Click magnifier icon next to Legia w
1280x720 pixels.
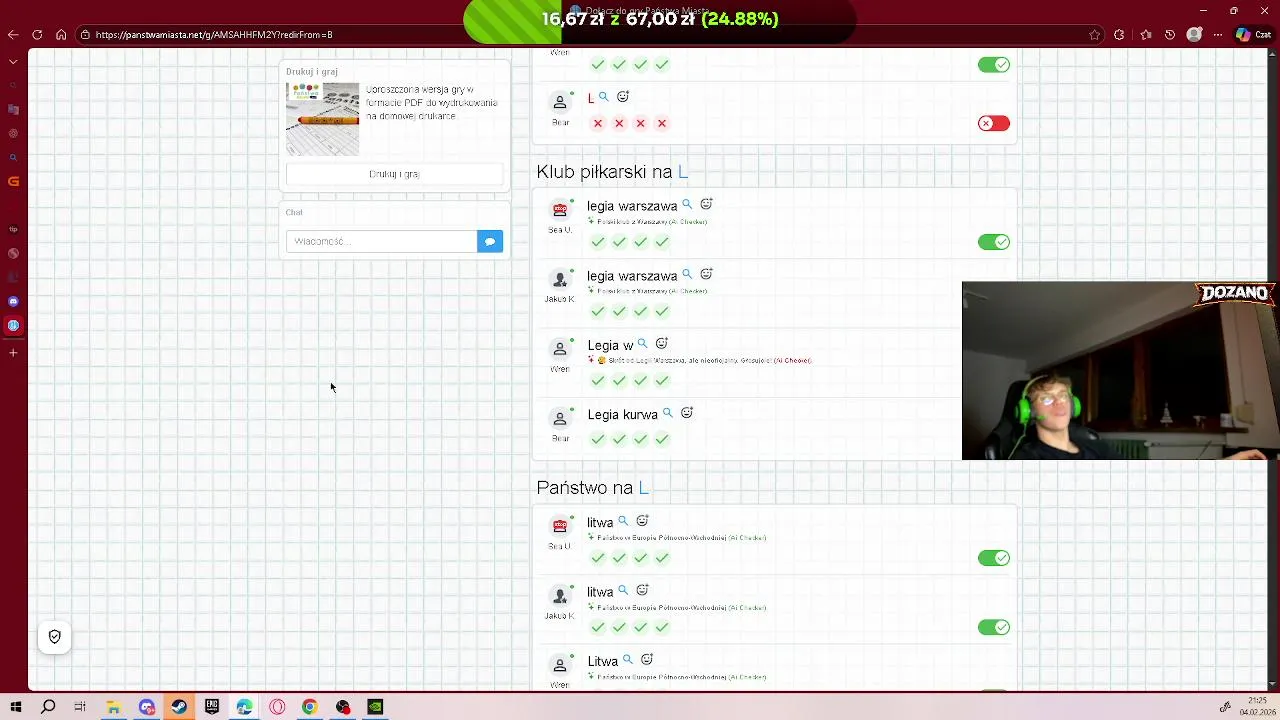coord(643,344)
